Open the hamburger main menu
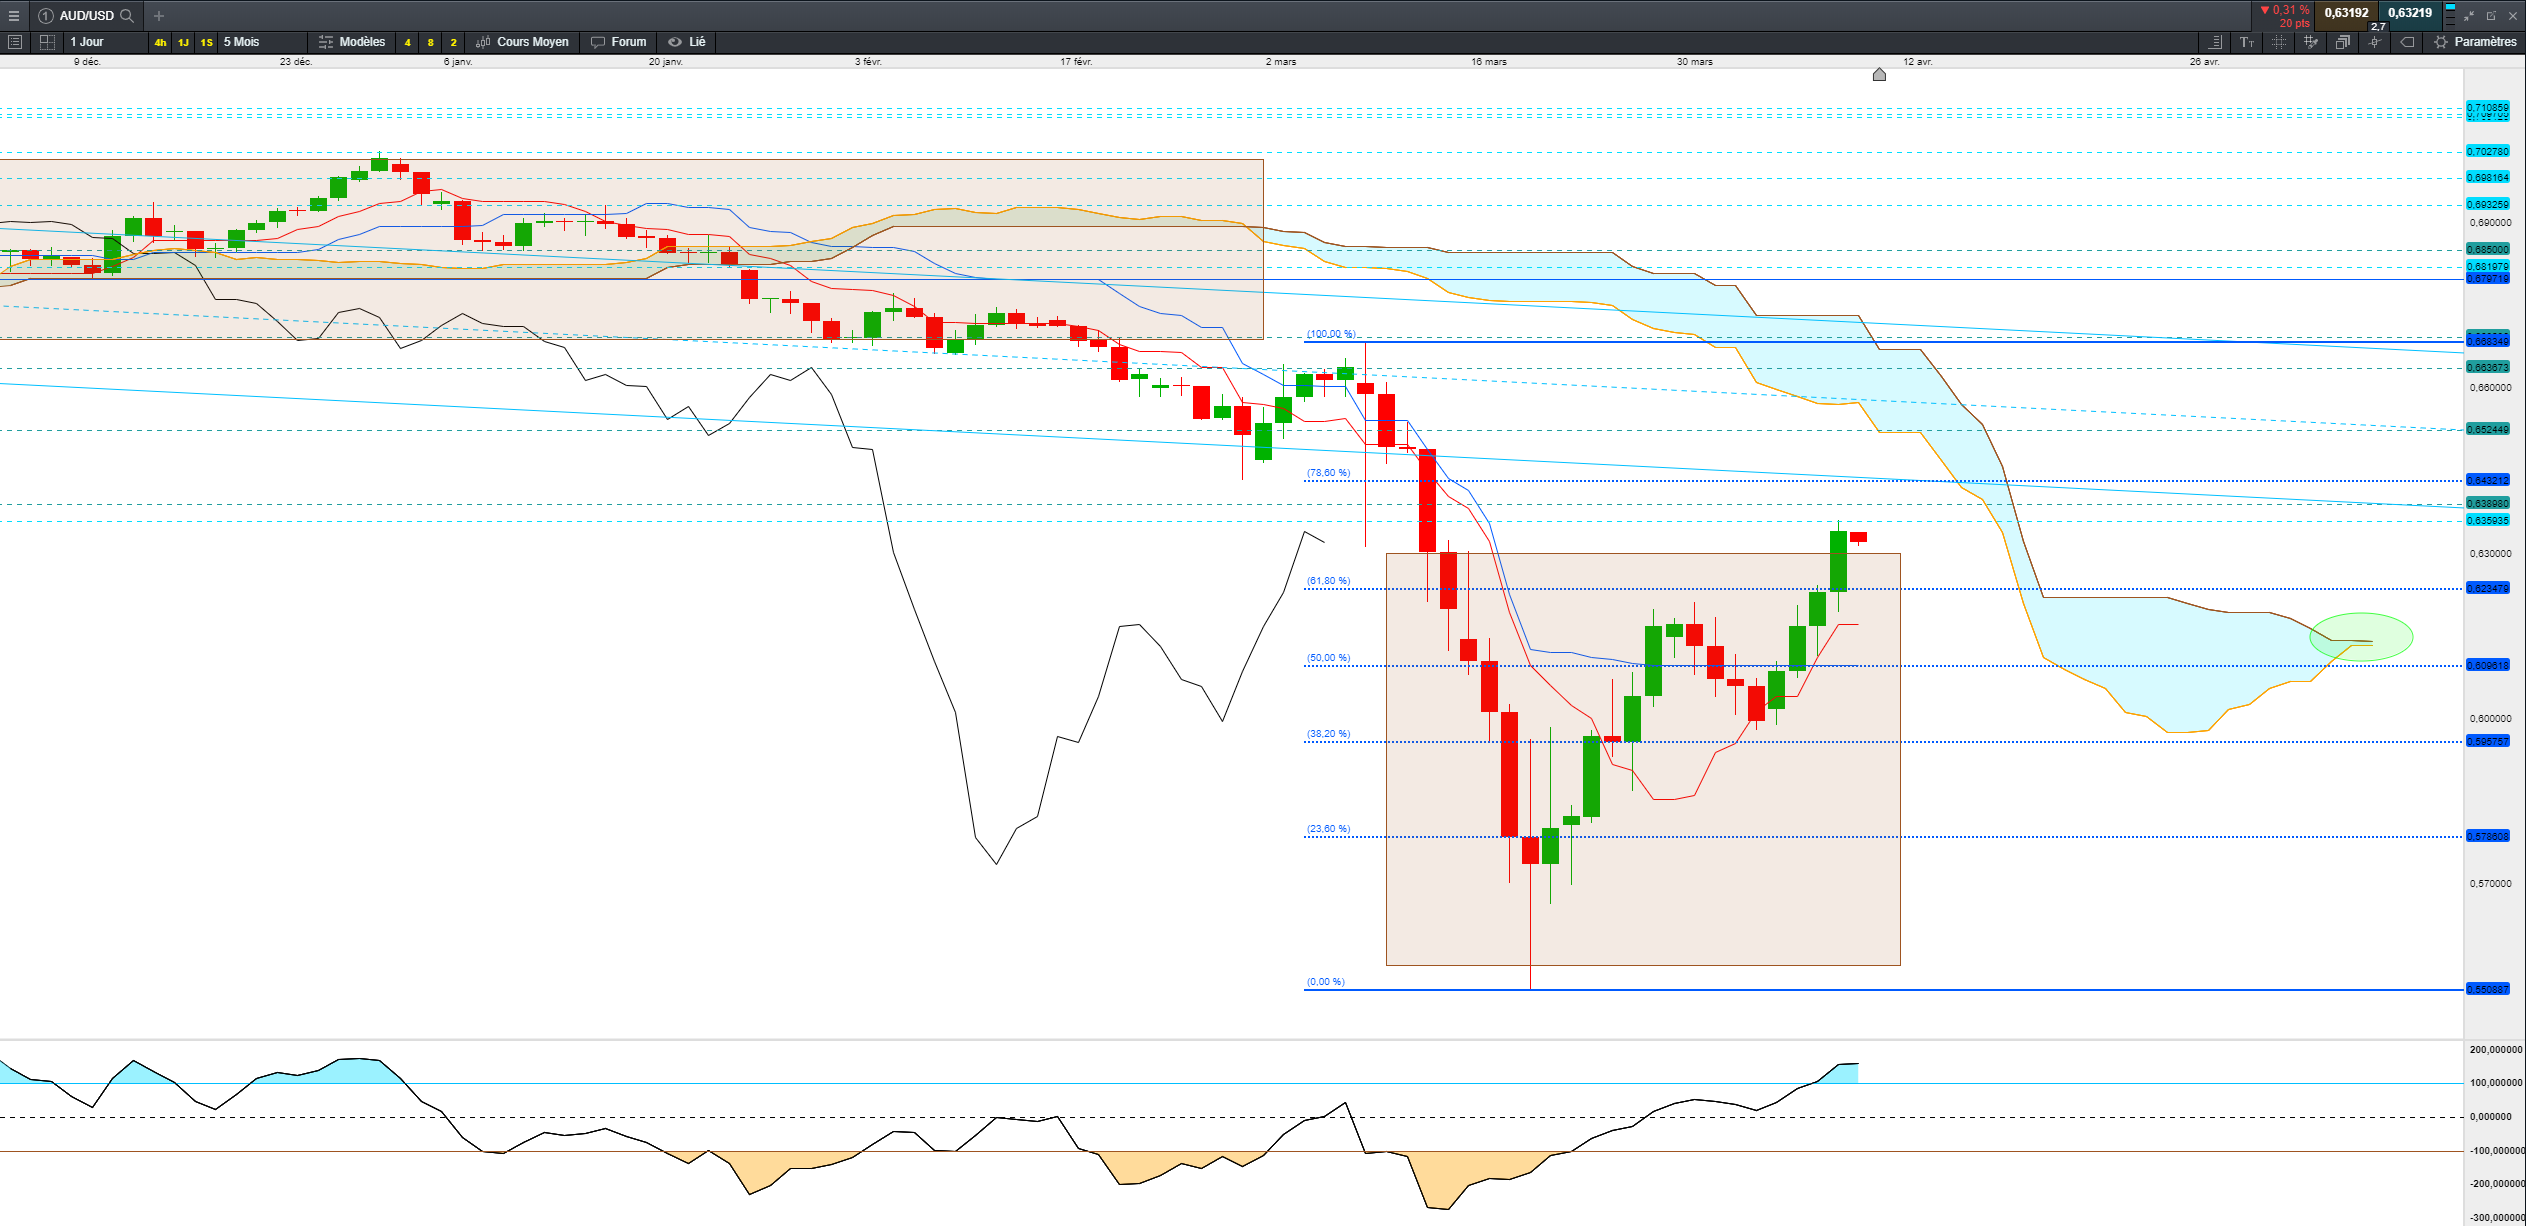Viewport: 2526px width, 1226px height. (14, 15)
